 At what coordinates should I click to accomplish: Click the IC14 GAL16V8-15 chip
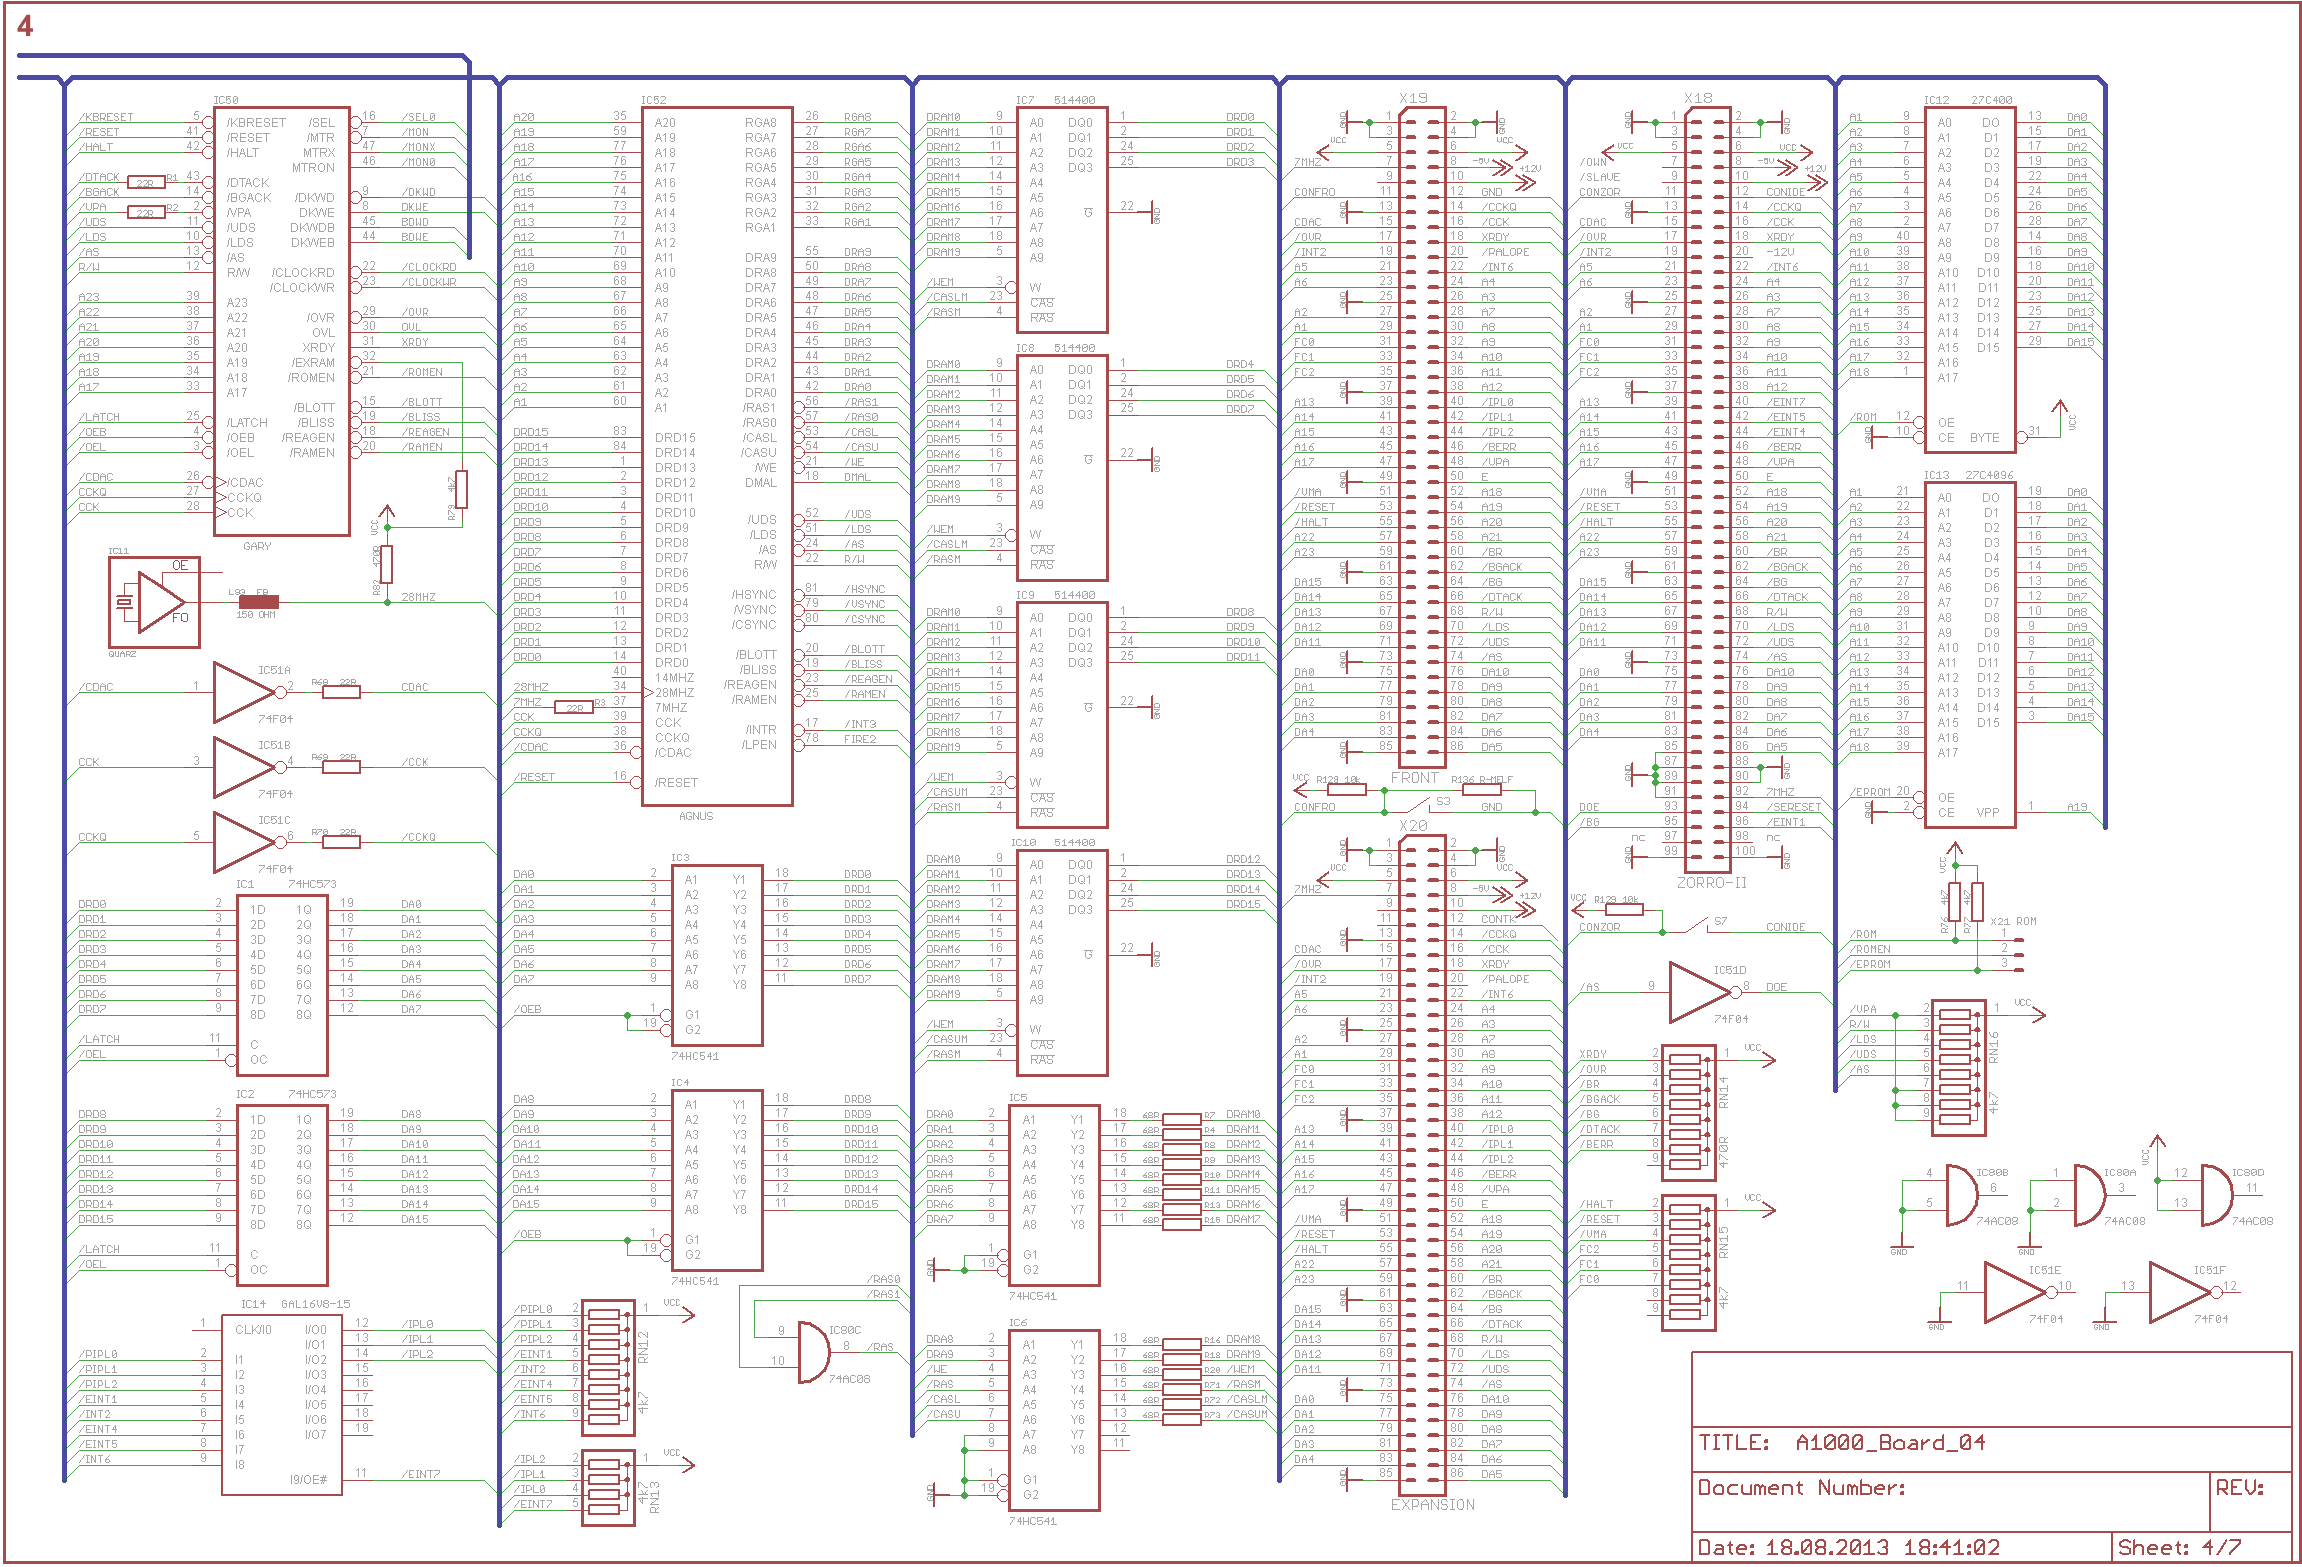click(281, 1404)
